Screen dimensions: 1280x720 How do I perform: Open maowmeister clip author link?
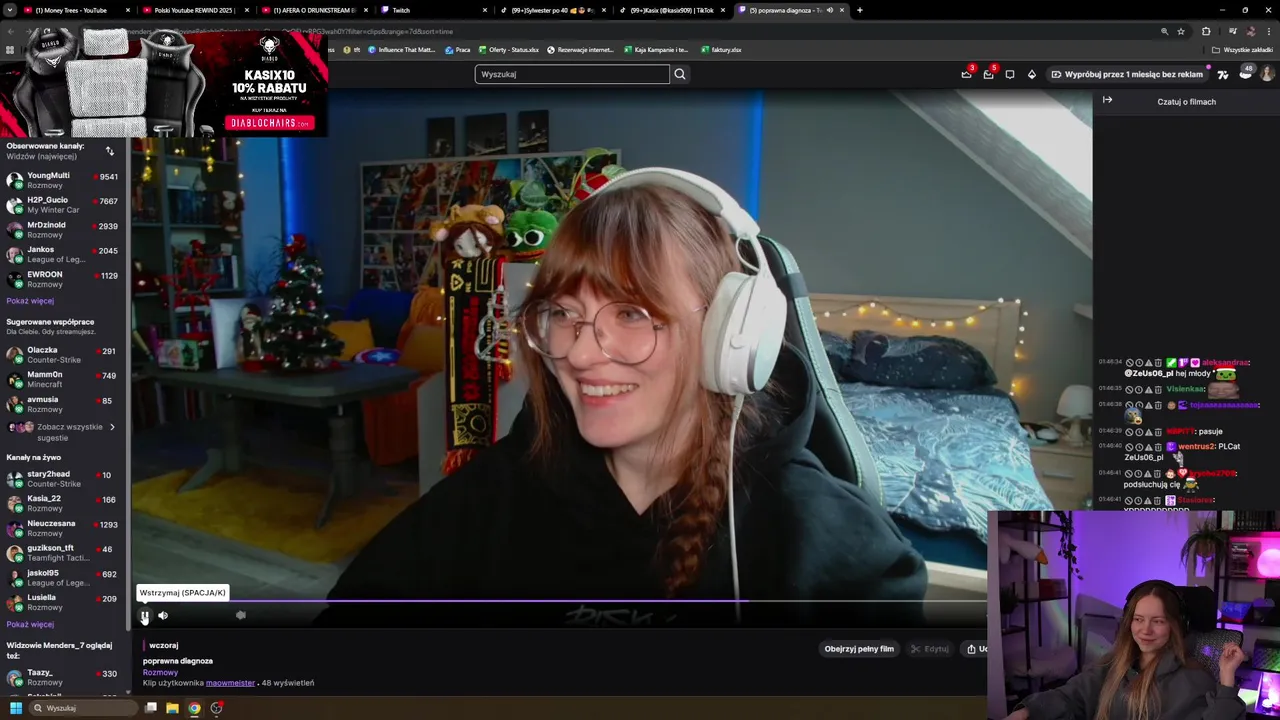point(230,683)
